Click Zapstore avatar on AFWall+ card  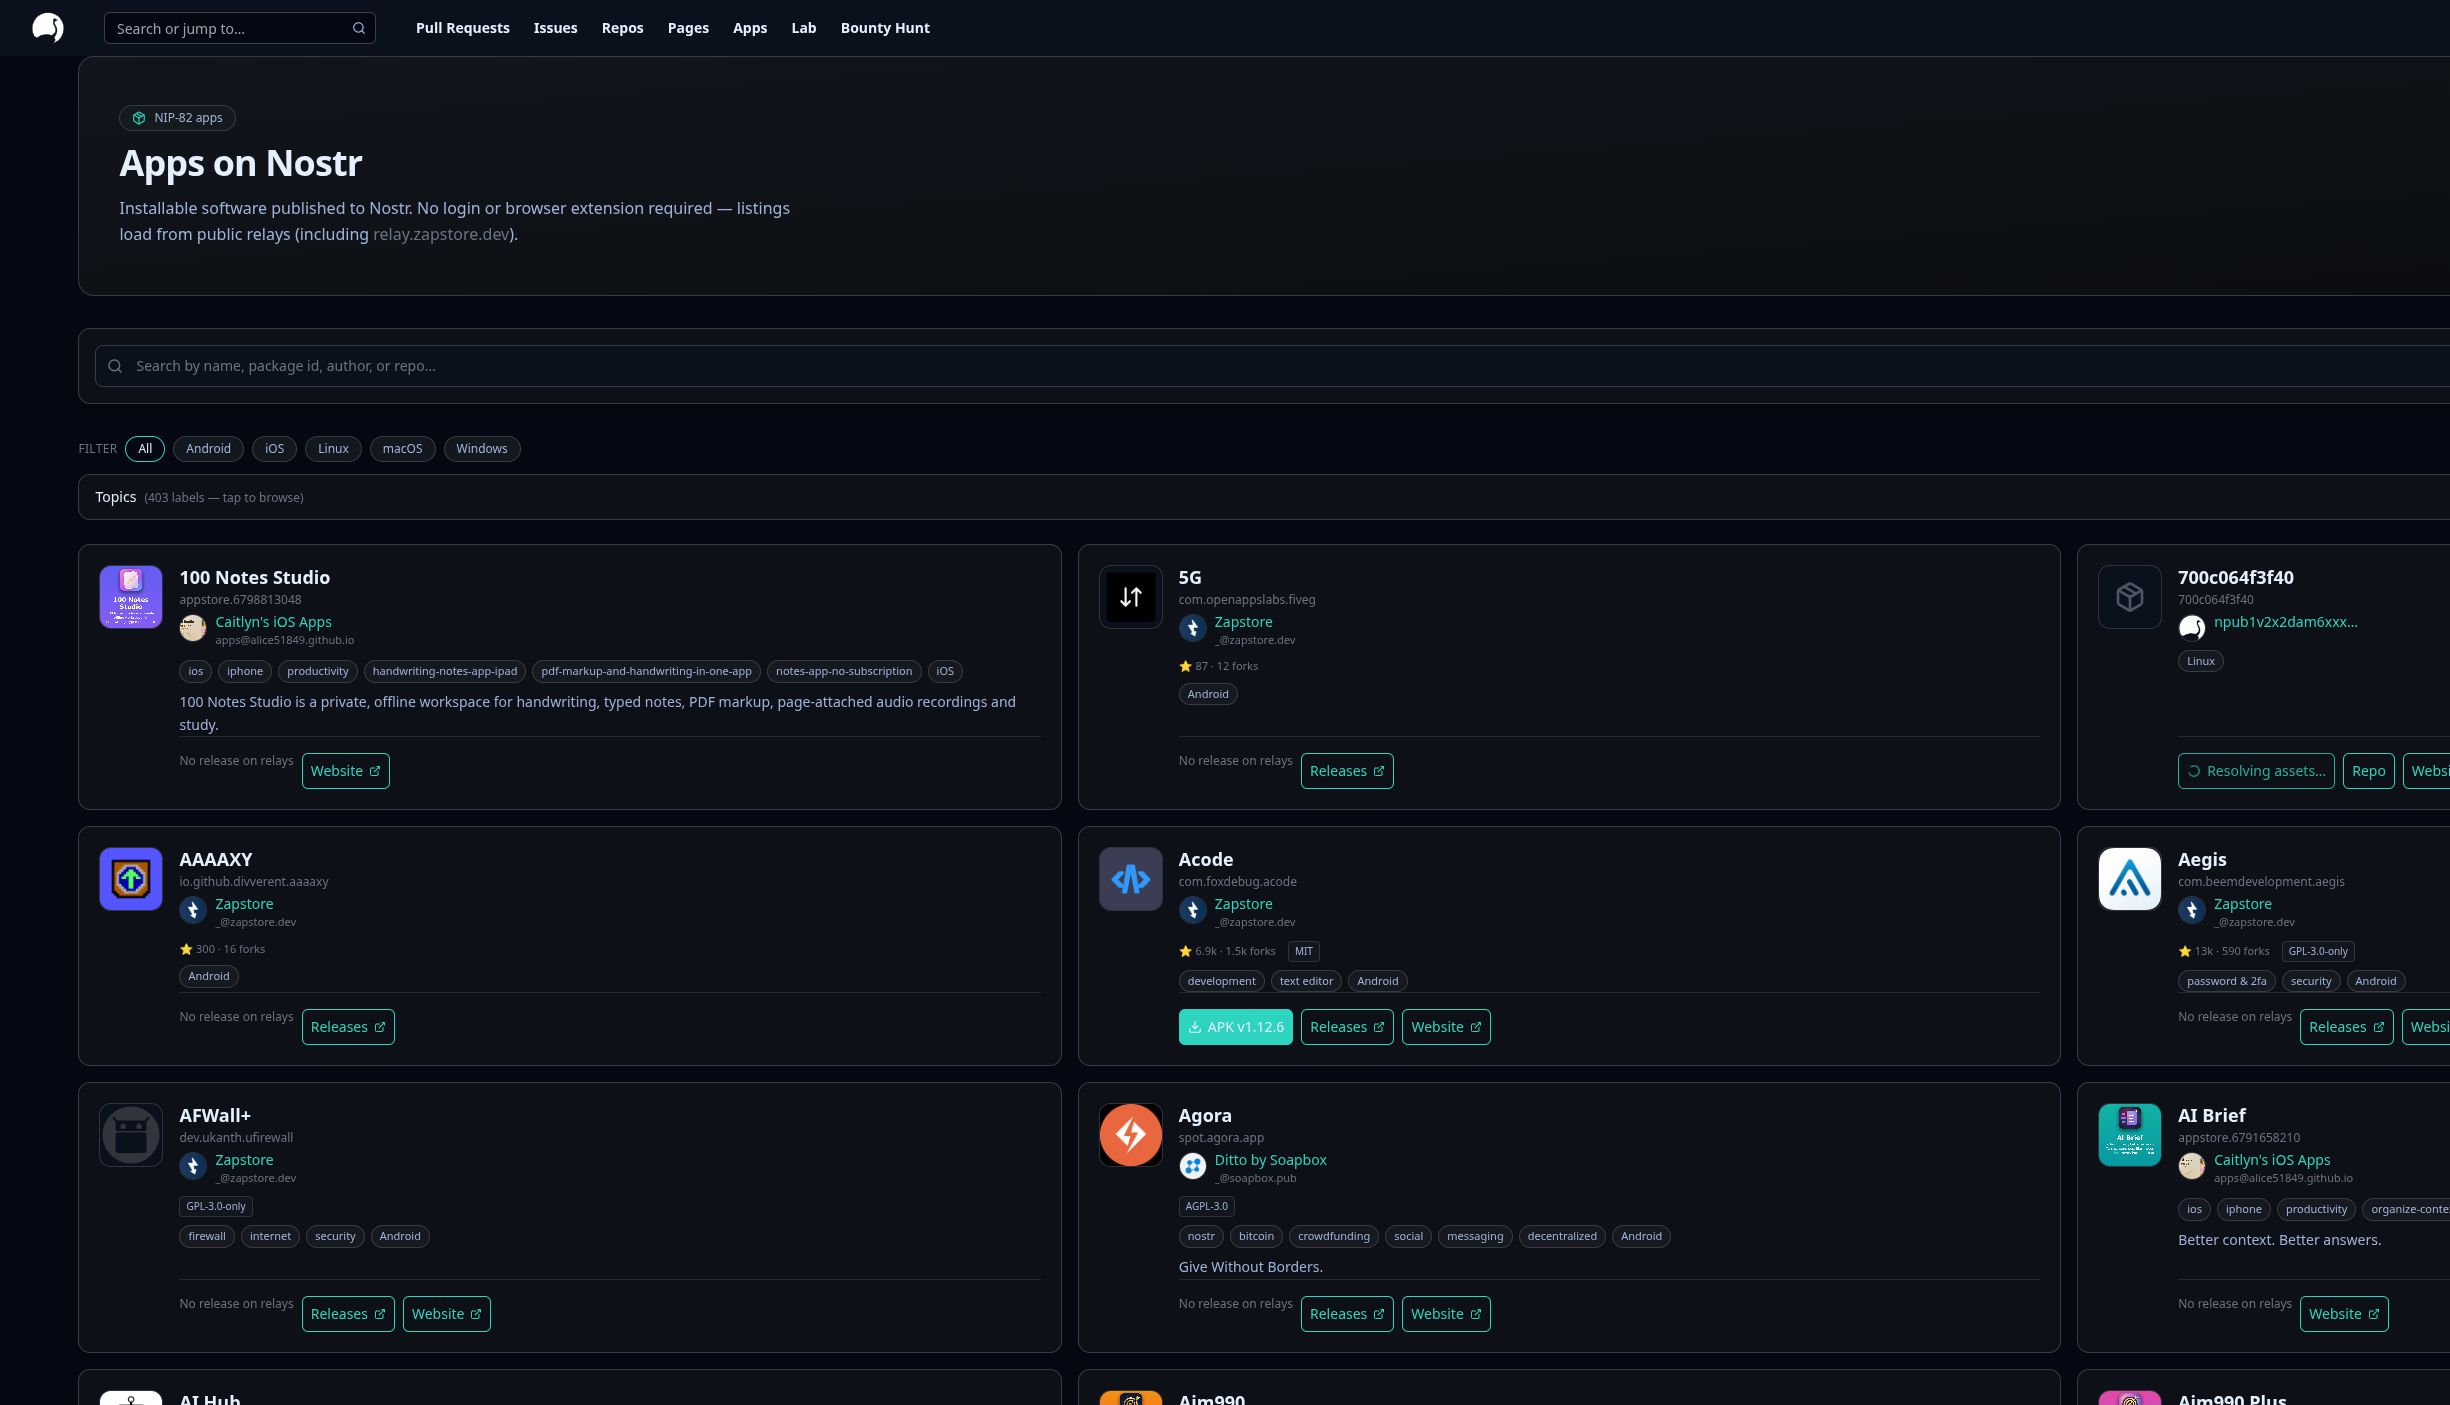click(x=193, y=1166)
